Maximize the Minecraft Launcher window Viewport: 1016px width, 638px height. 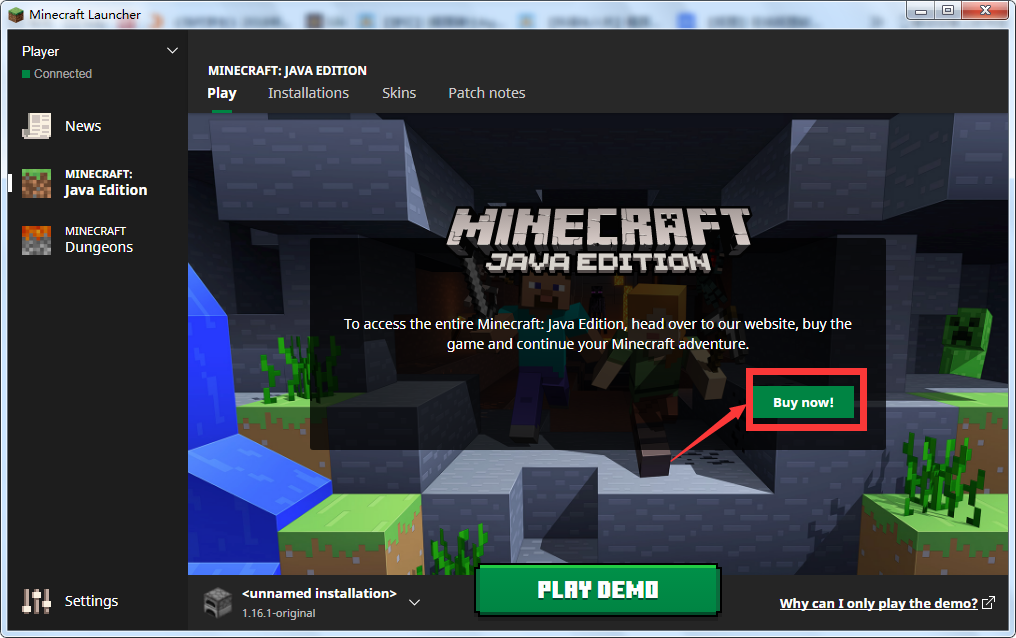coord(948,10)
